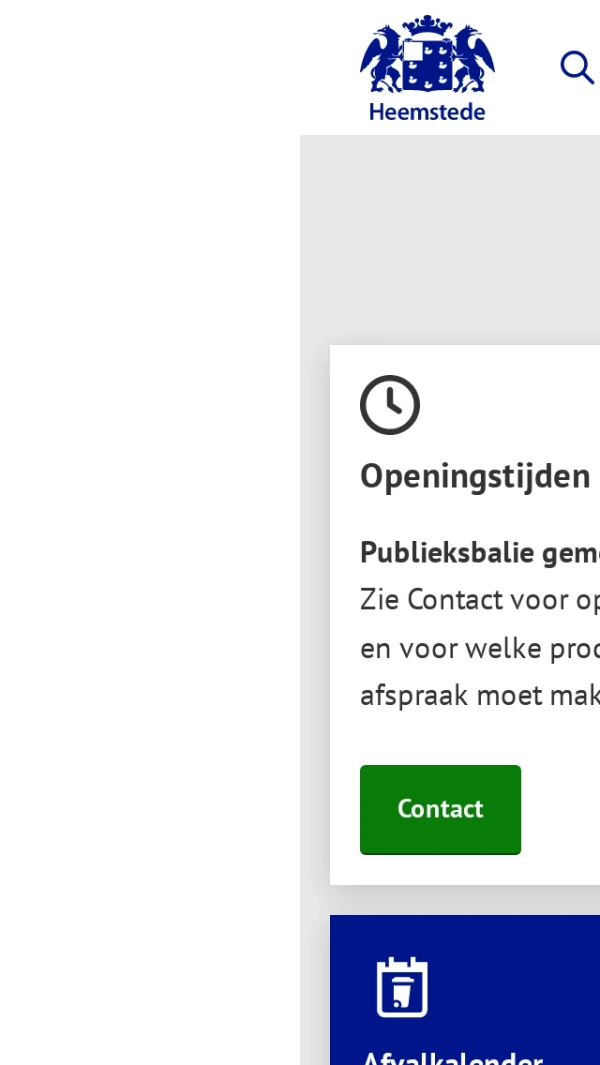Click the grey banner area above the card
This screenshot has width=600, height=1065.
tap(450, 240)
